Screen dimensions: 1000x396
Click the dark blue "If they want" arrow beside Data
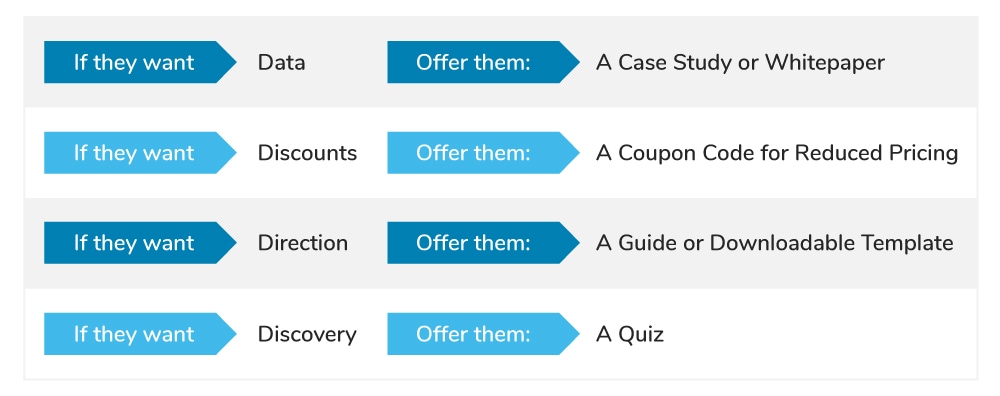click(140, 62)
